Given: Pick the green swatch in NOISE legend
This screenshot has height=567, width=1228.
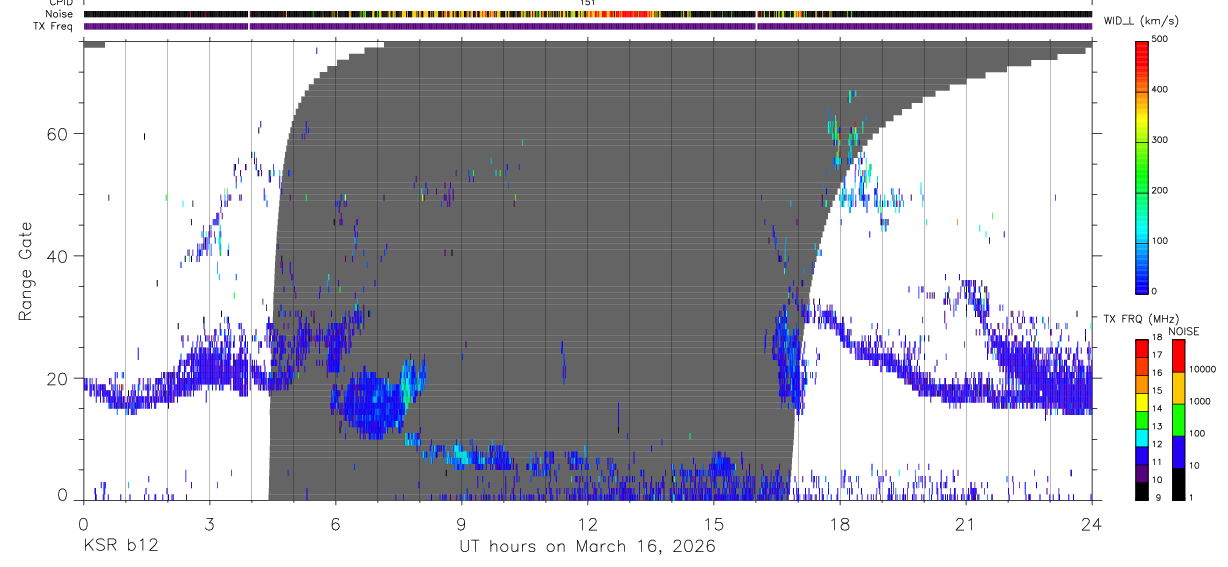Looking at the screenshot, I should 1177,419.
